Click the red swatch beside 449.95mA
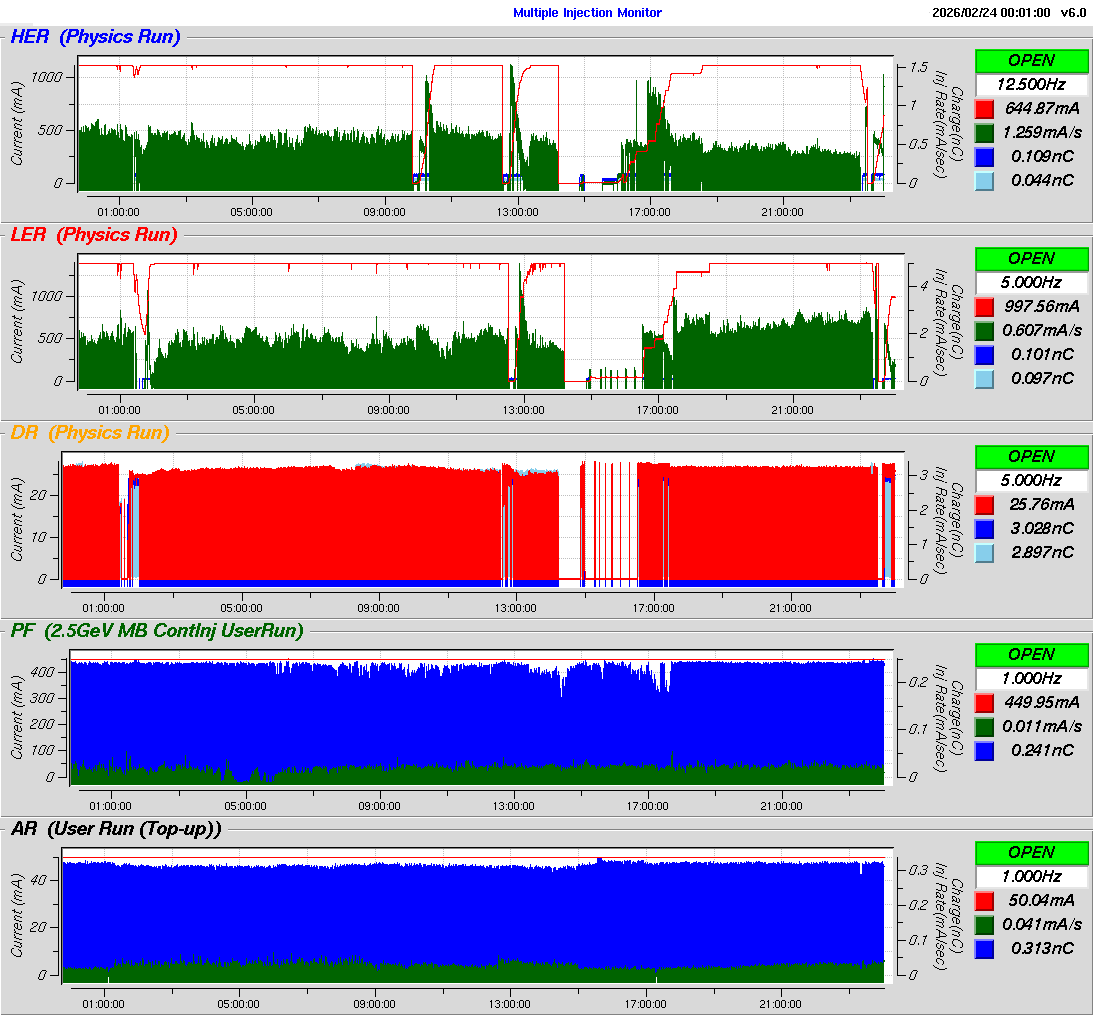 [x=984, y=703]
